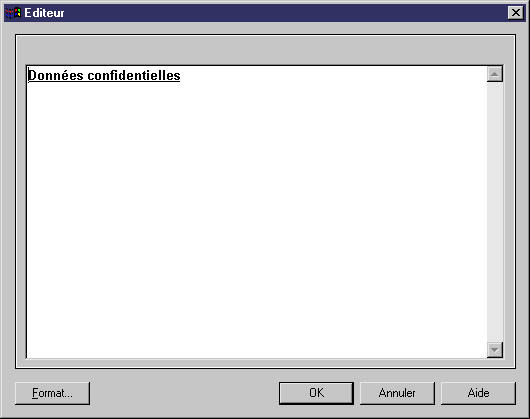Place cursor at end of "Données confidentielles"
This screenshot has height=419, width=530.
(x=181, y=75)
